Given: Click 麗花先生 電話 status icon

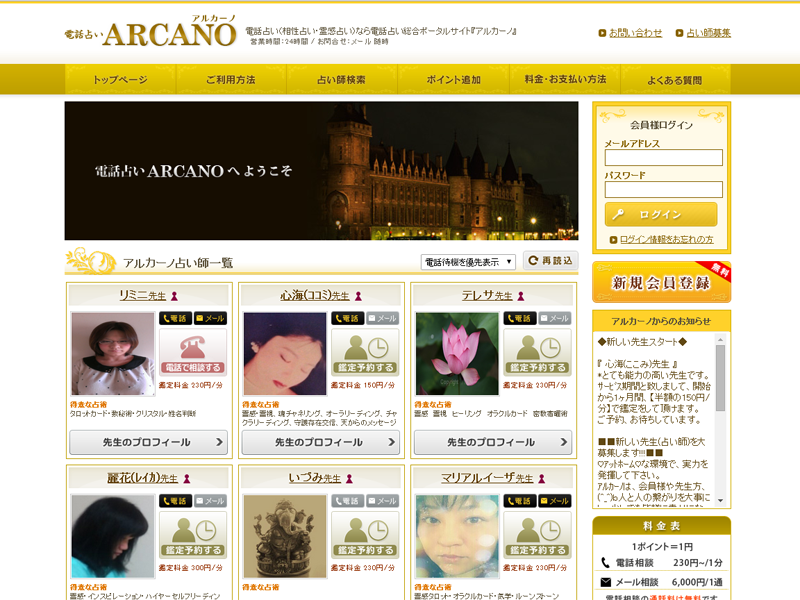Looking at the screenshot, I should [x=175, y=501].
